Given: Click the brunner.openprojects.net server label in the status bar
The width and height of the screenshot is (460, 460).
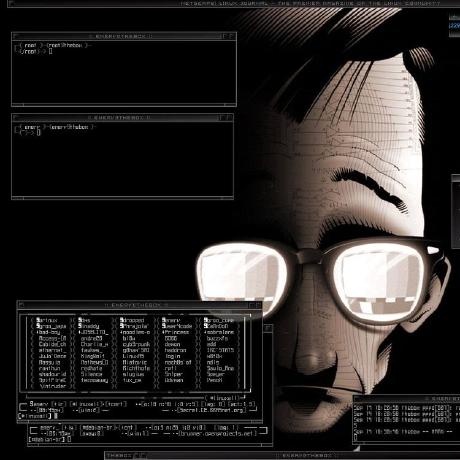Looking at the screenshot, I should [x=218, y=433].
